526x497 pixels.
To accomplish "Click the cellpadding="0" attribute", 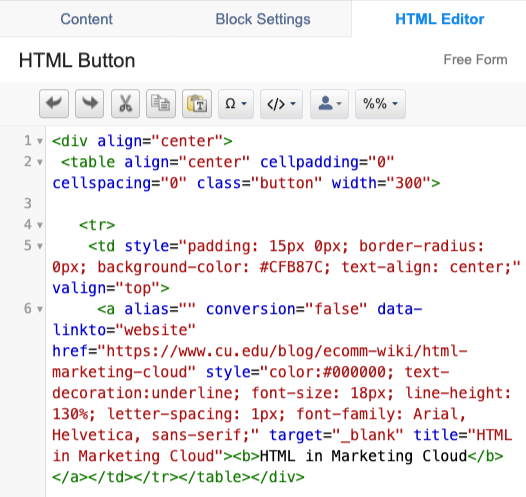I will coord(327,162).
